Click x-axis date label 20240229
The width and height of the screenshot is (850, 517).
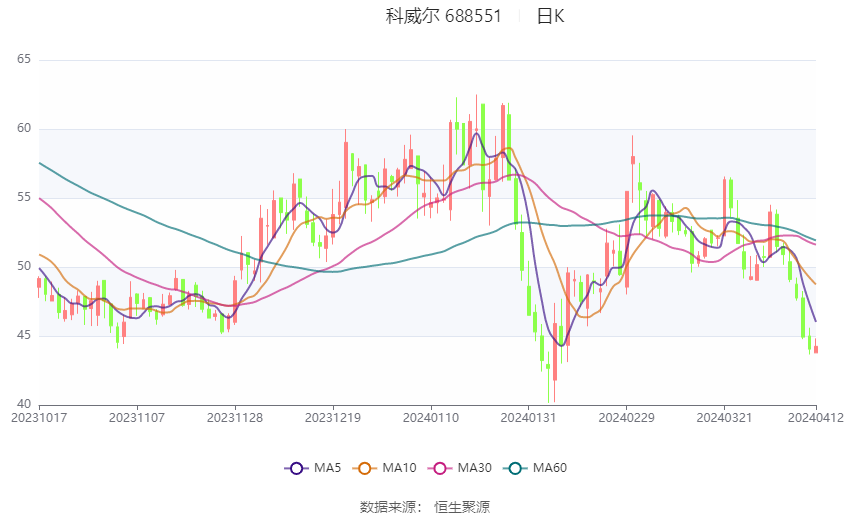click(x=627, y=418)
